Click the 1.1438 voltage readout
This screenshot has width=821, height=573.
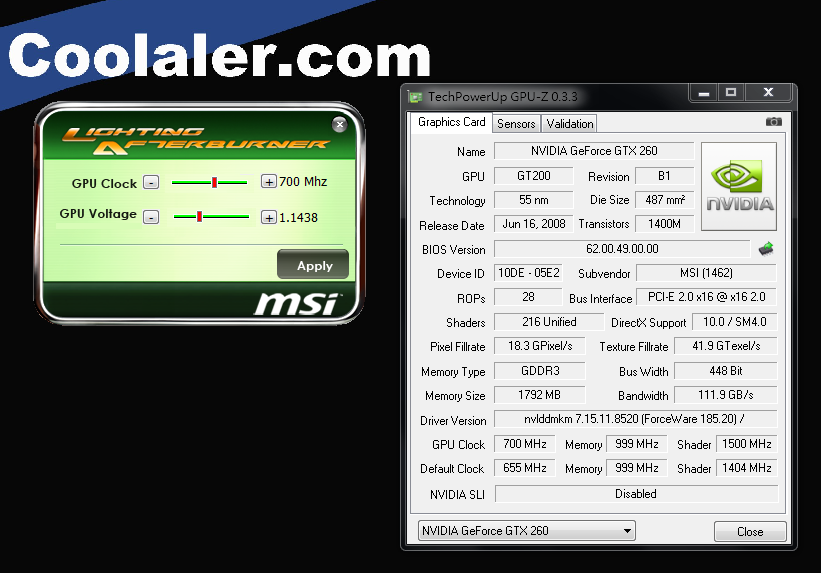298,217
